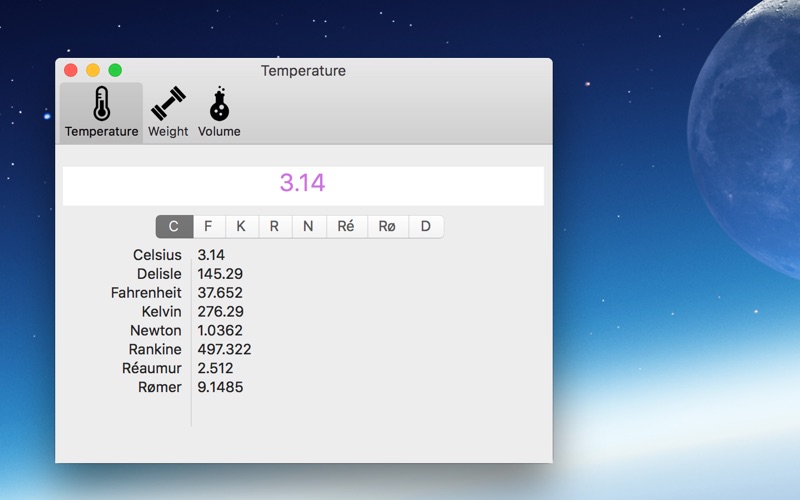
Task: Select the value 145.29
Action: [220, 273]
